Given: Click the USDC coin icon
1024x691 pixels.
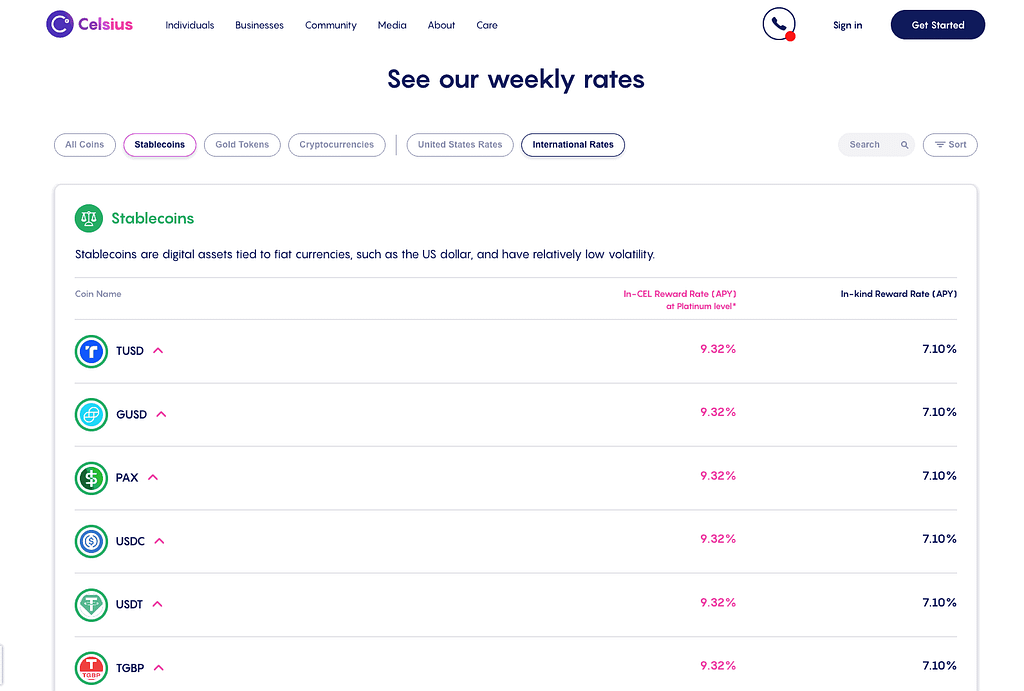Looking at the screenshot, I should point(91,541).
